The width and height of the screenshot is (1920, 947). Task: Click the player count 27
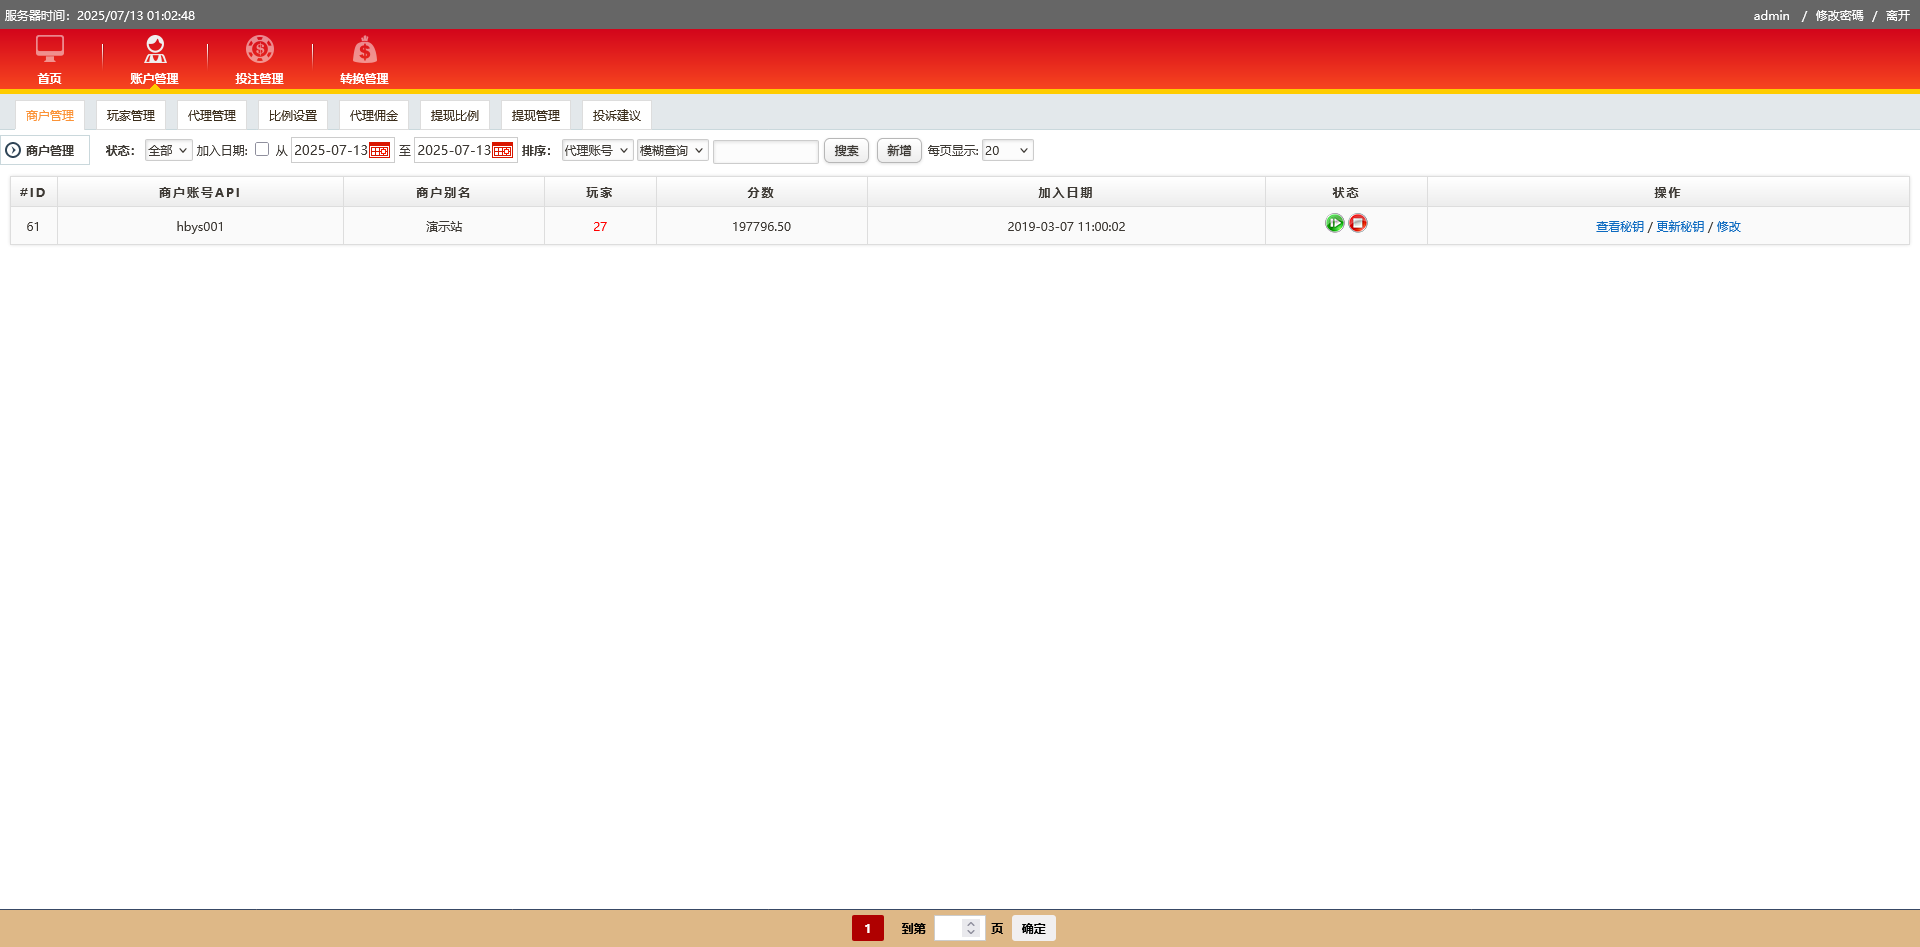click(x=600, y=227)
